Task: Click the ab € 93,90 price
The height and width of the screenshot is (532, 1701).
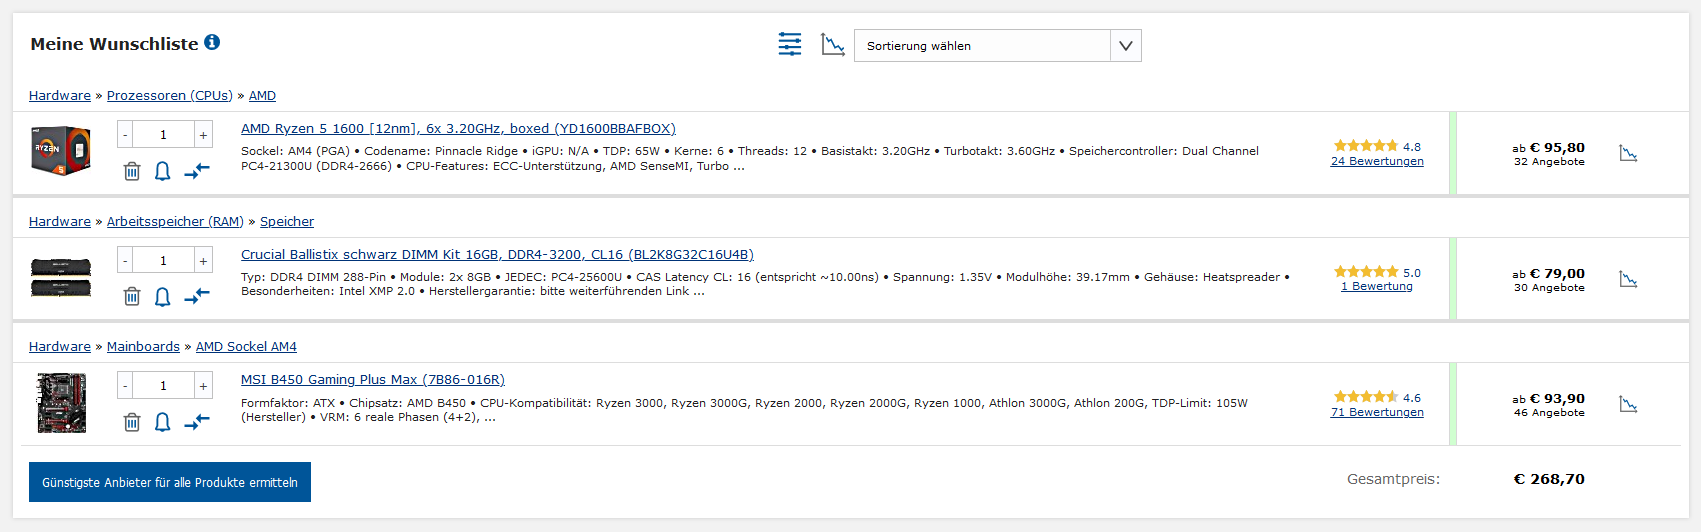Action: pyautogui.click(x=1548, y=399)
